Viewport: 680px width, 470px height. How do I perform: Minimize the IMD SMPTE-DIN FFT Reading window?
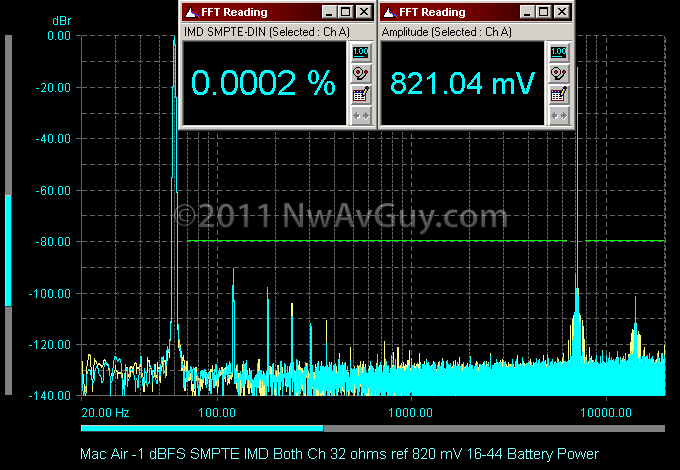click(330, 12)
